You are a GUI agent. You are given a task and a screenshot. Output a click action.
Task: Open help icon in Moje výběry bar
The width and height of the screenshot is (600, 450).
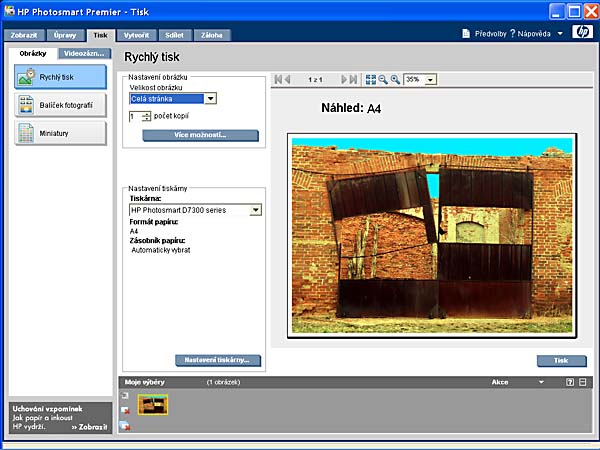[570, 382]
